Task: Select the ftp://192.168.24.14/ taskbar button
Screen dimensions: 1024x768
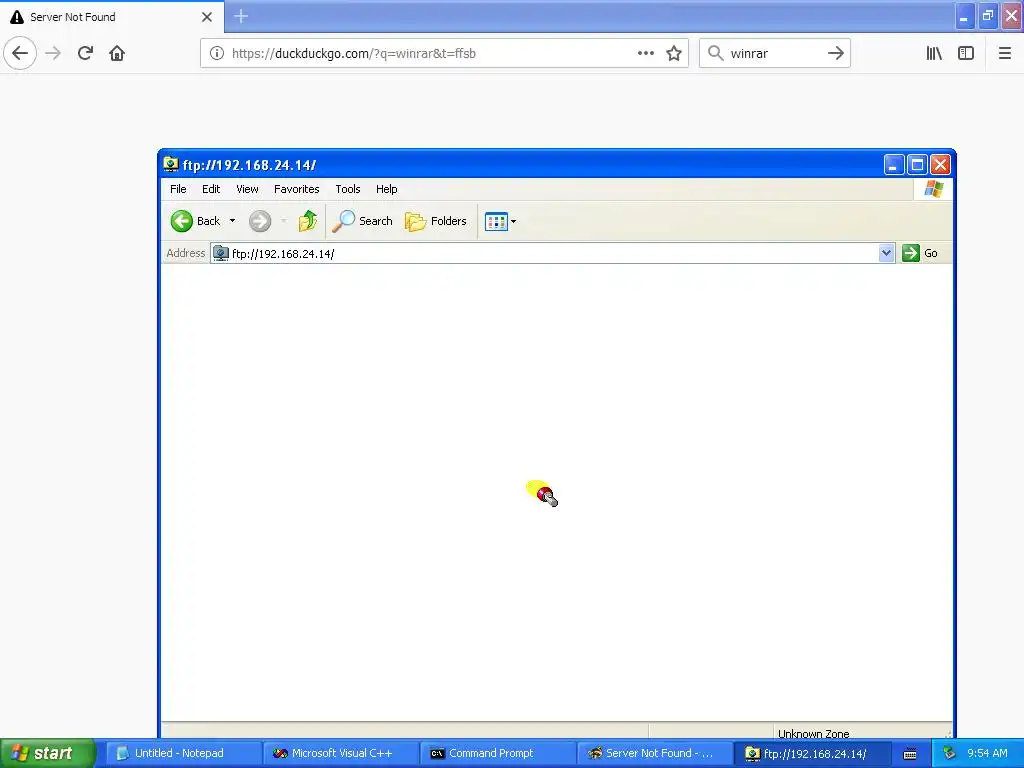Action: pos(812,753)
